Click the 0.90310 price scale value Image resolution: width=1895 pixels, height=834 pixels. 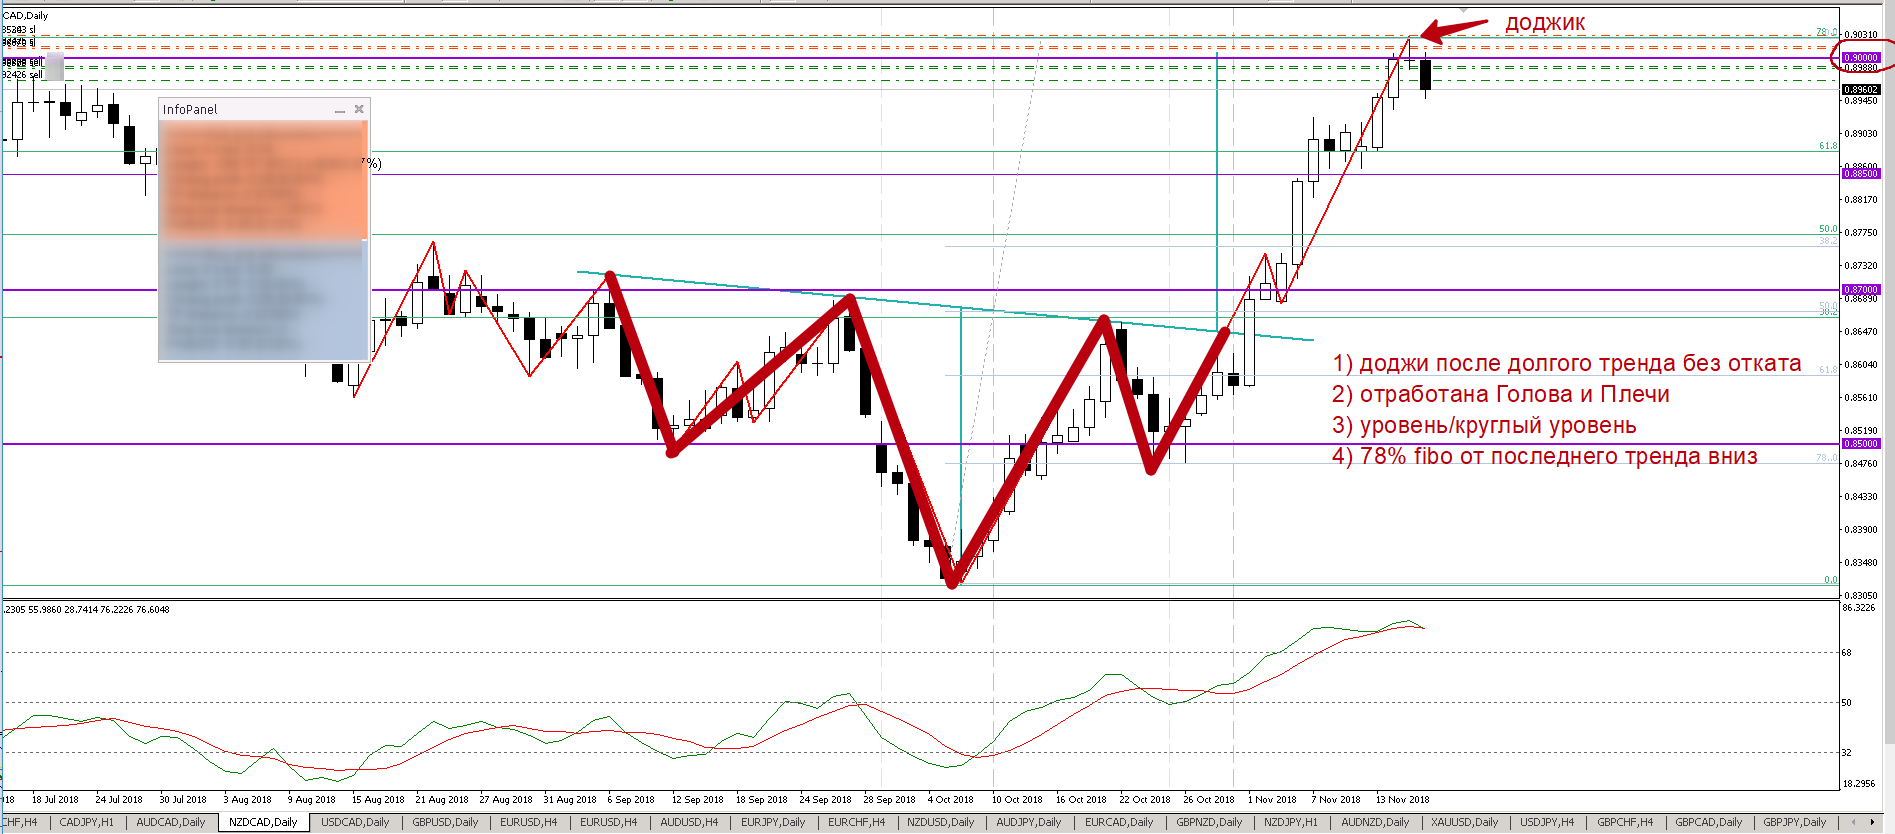1860,35
